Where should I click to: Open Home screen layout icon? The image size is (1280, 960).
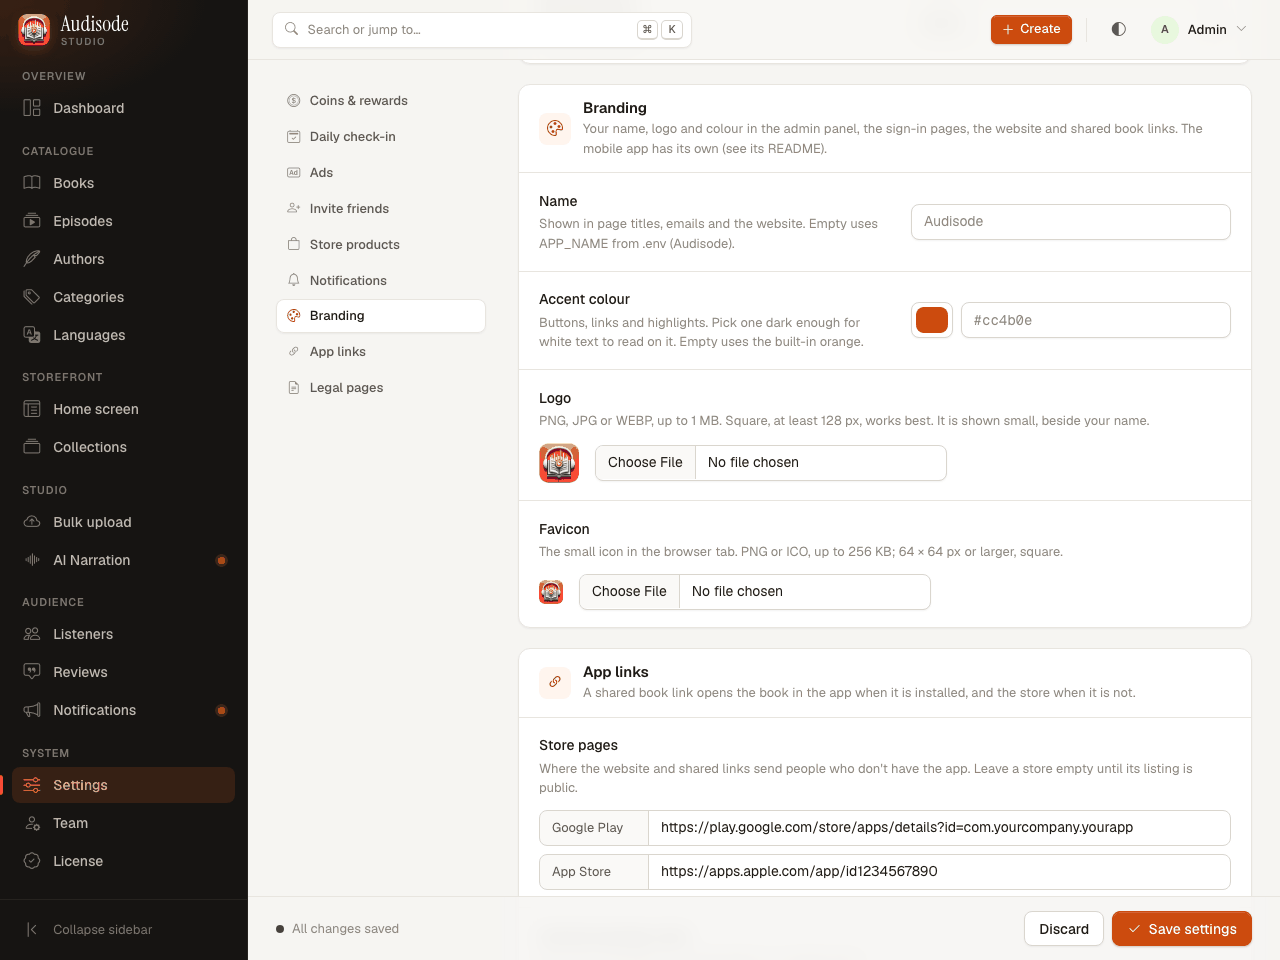pos(32,409)
